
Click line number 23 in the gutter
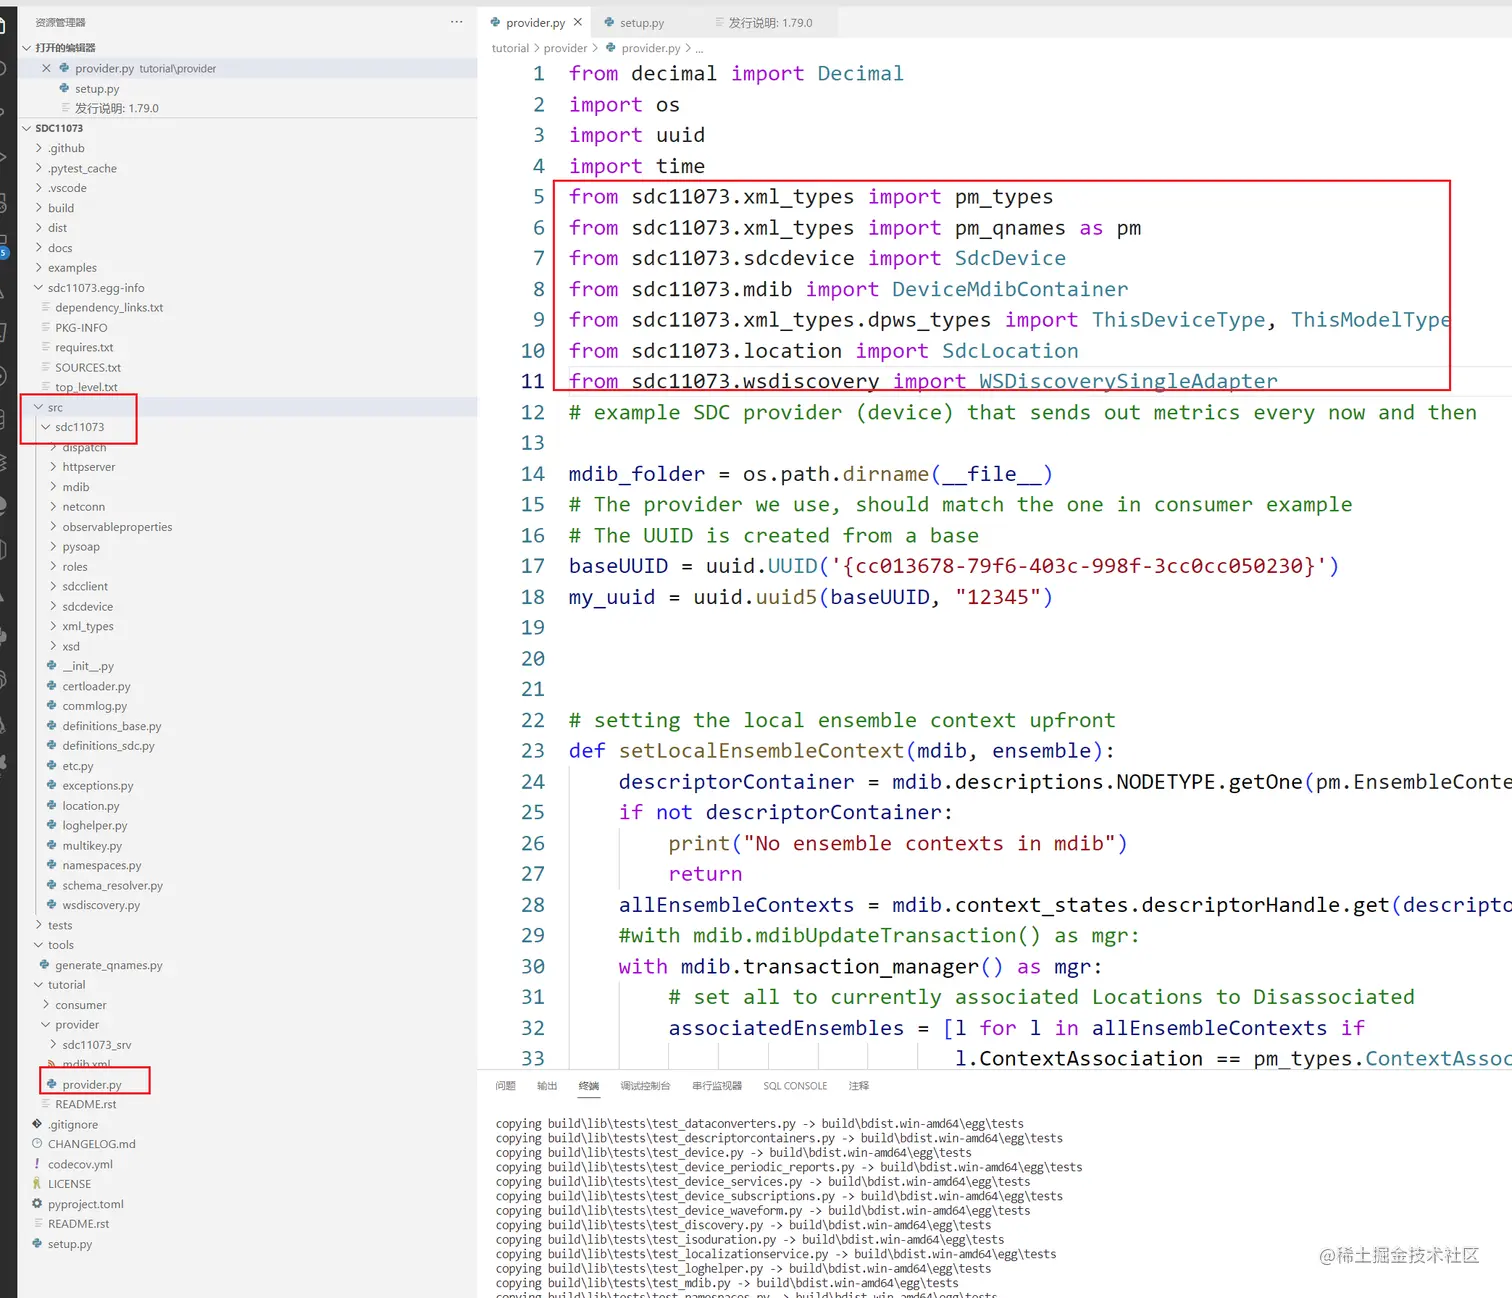tap(533, 751)
